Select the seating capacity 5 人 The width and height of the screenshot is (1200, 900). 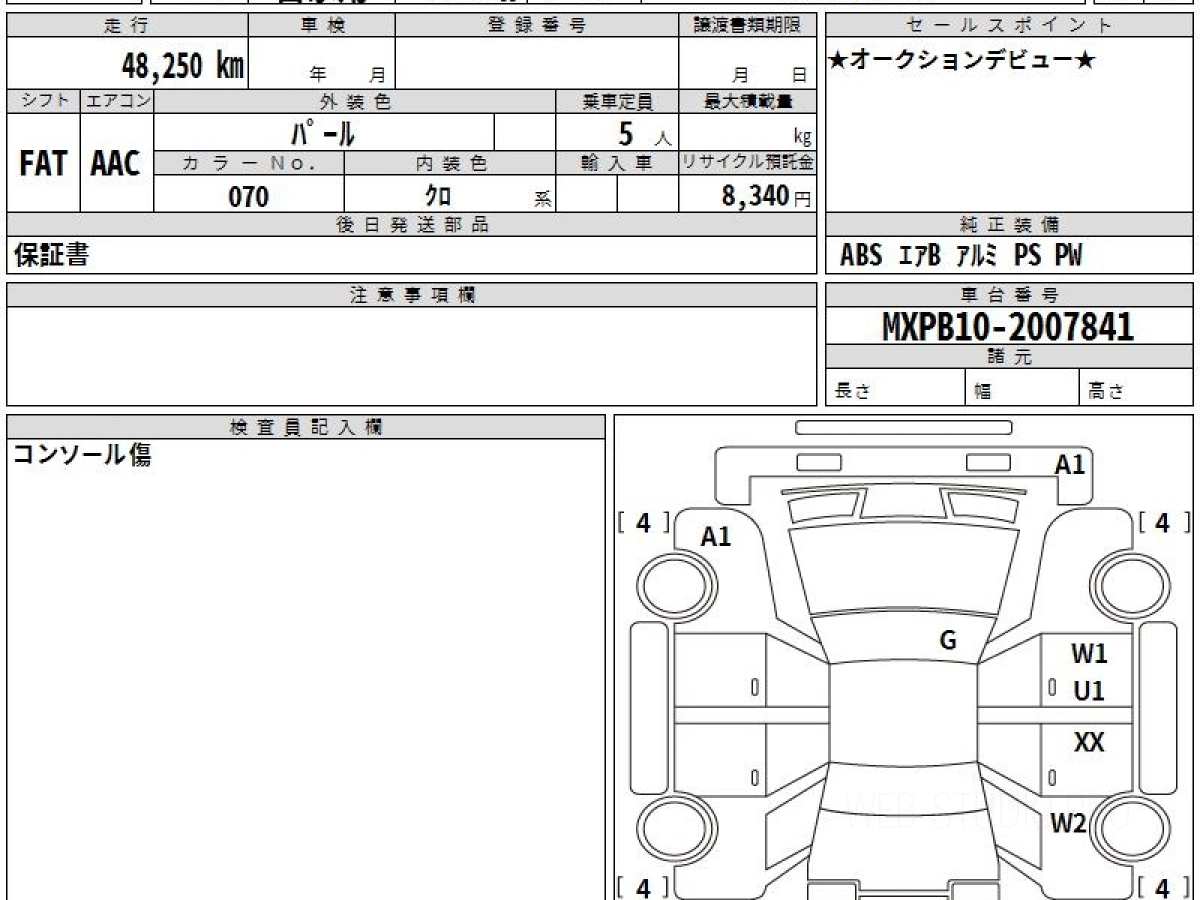[643, 134]
